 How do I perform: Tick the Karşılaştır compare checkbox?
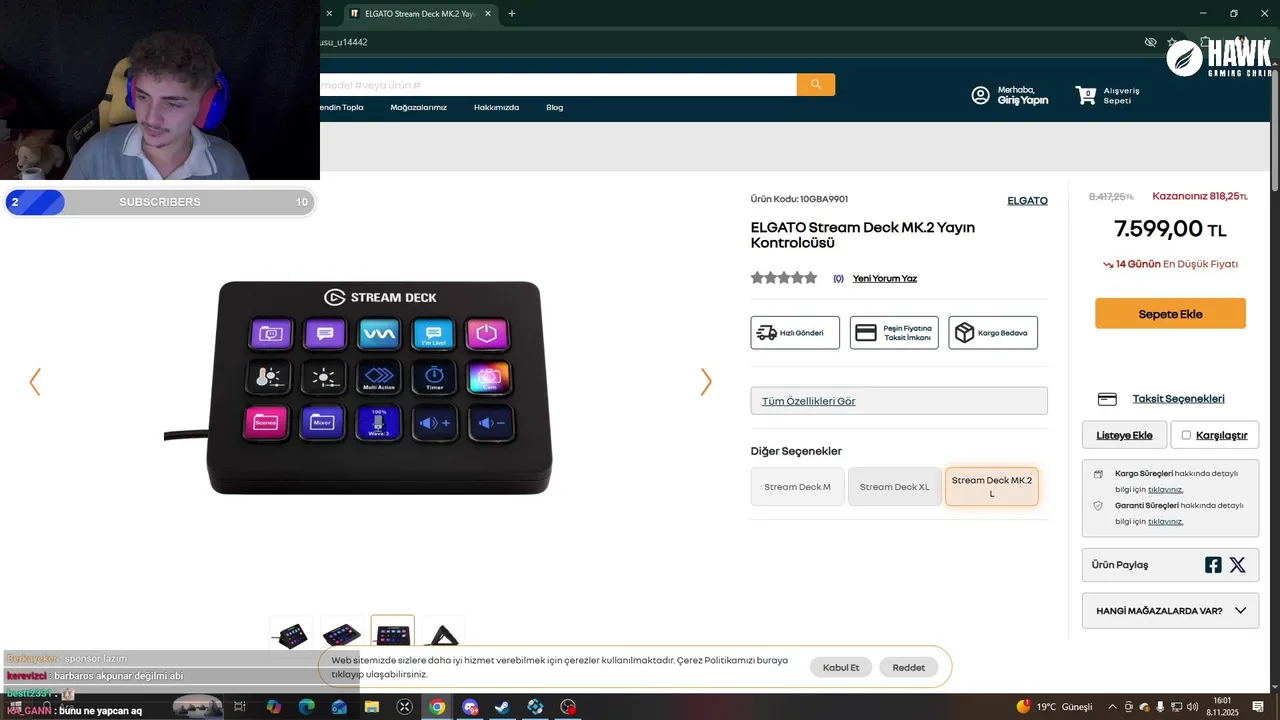pyautogui.click(x=1186, y=435)
